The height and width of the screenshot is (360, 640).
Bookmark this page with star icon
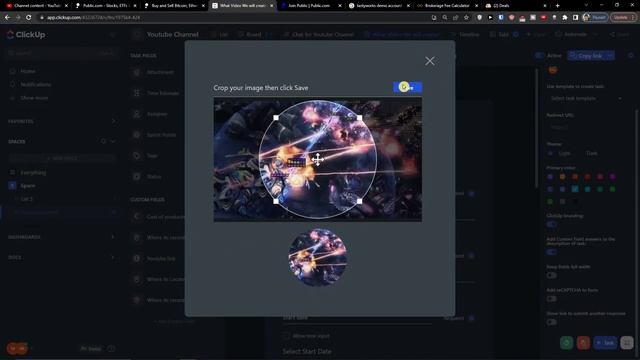pos(467,18)
